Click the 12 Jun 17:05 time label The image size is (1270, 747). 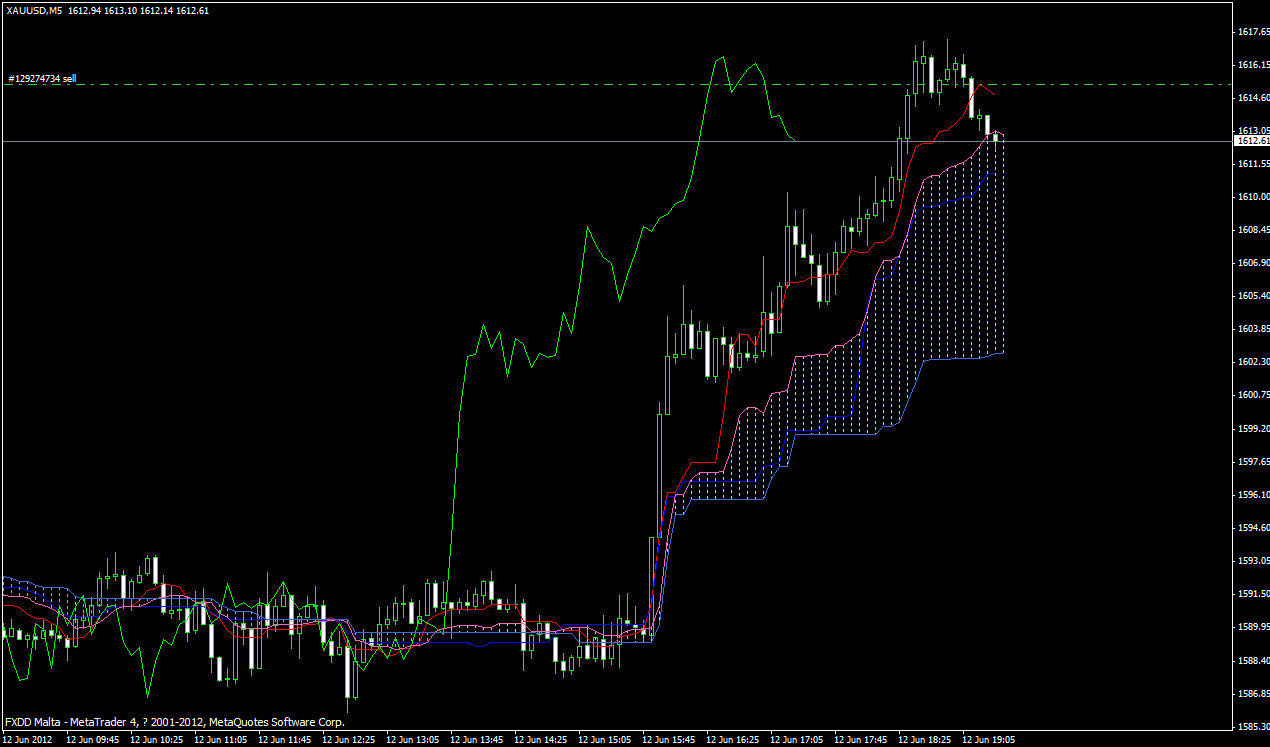[x=798, y=740]
